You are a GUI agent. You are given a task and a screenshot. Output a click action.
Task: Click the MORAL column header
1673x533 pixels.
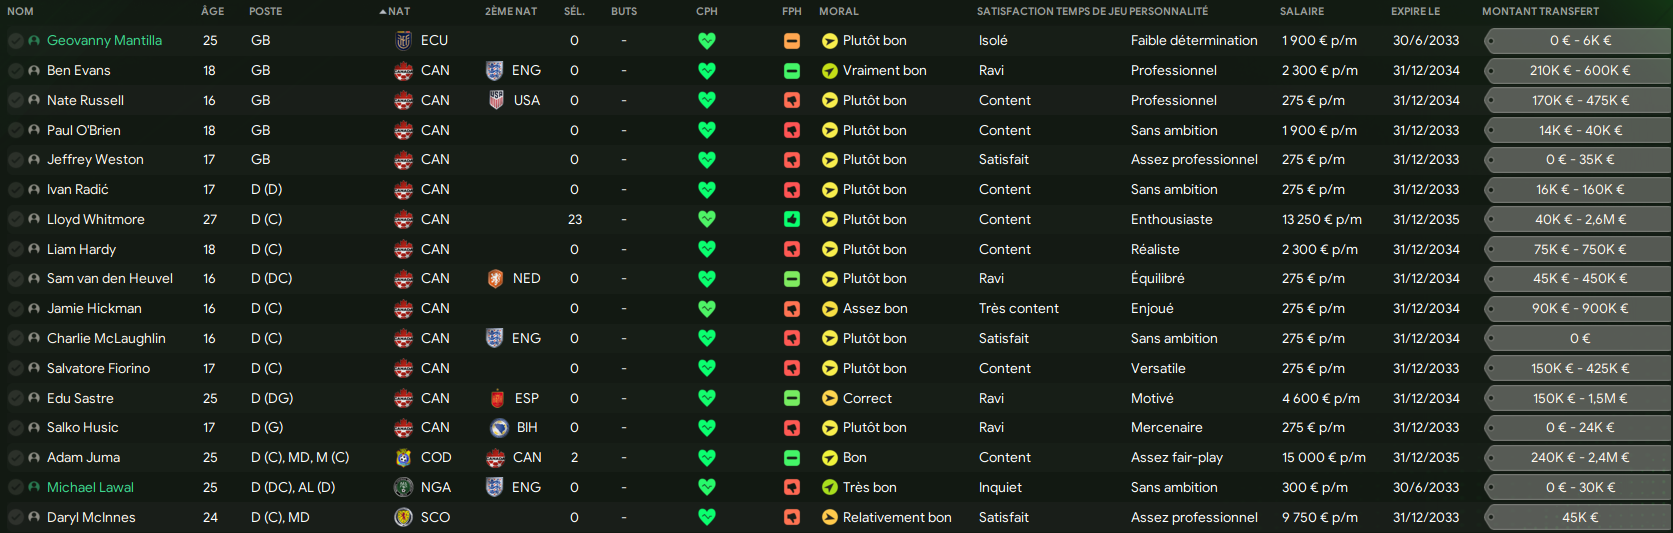click(838, 11)
